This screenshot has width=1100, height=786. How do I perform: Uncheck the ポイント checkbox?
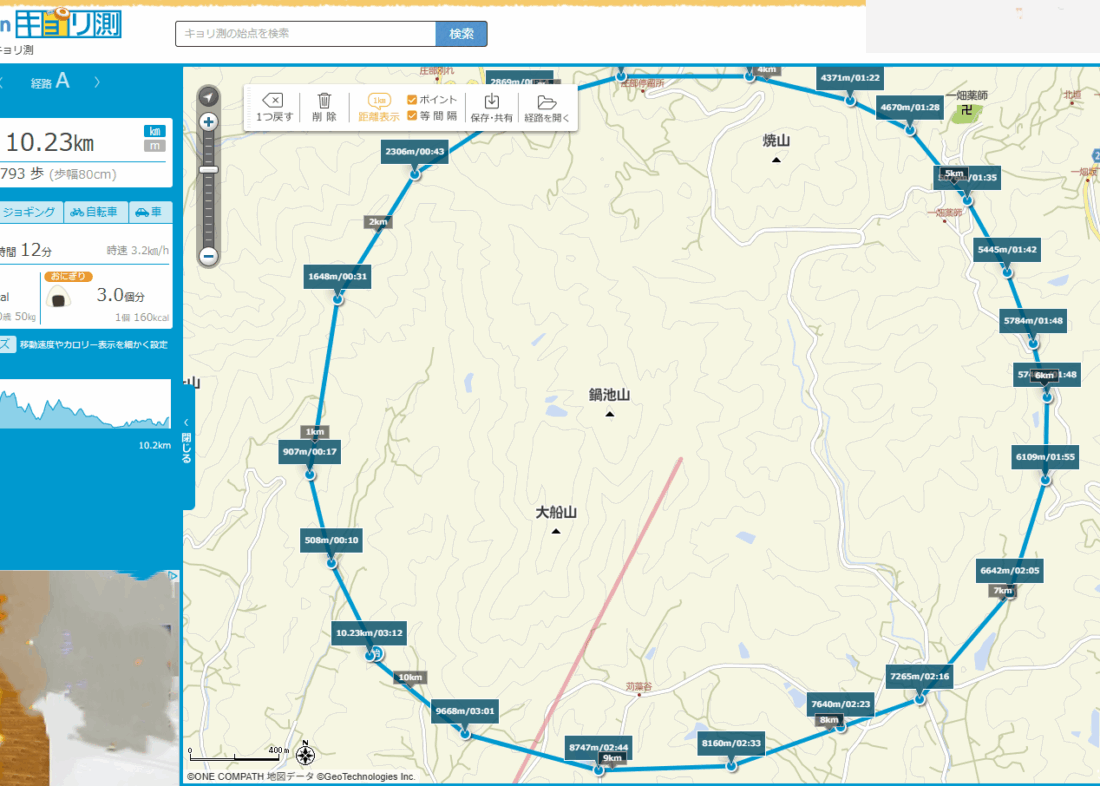pos(412,100)
